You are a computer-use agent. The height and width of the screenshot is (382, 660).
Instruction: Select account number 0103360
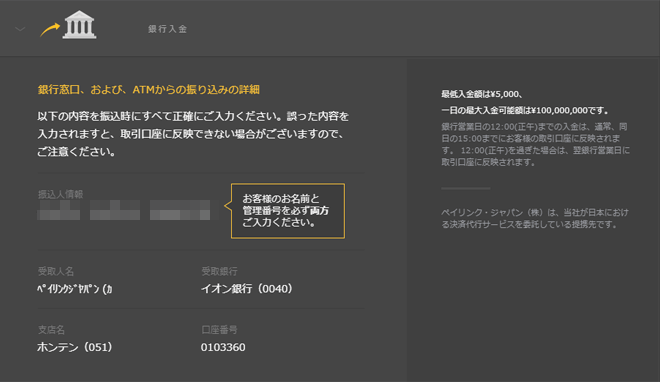[223, 347]
